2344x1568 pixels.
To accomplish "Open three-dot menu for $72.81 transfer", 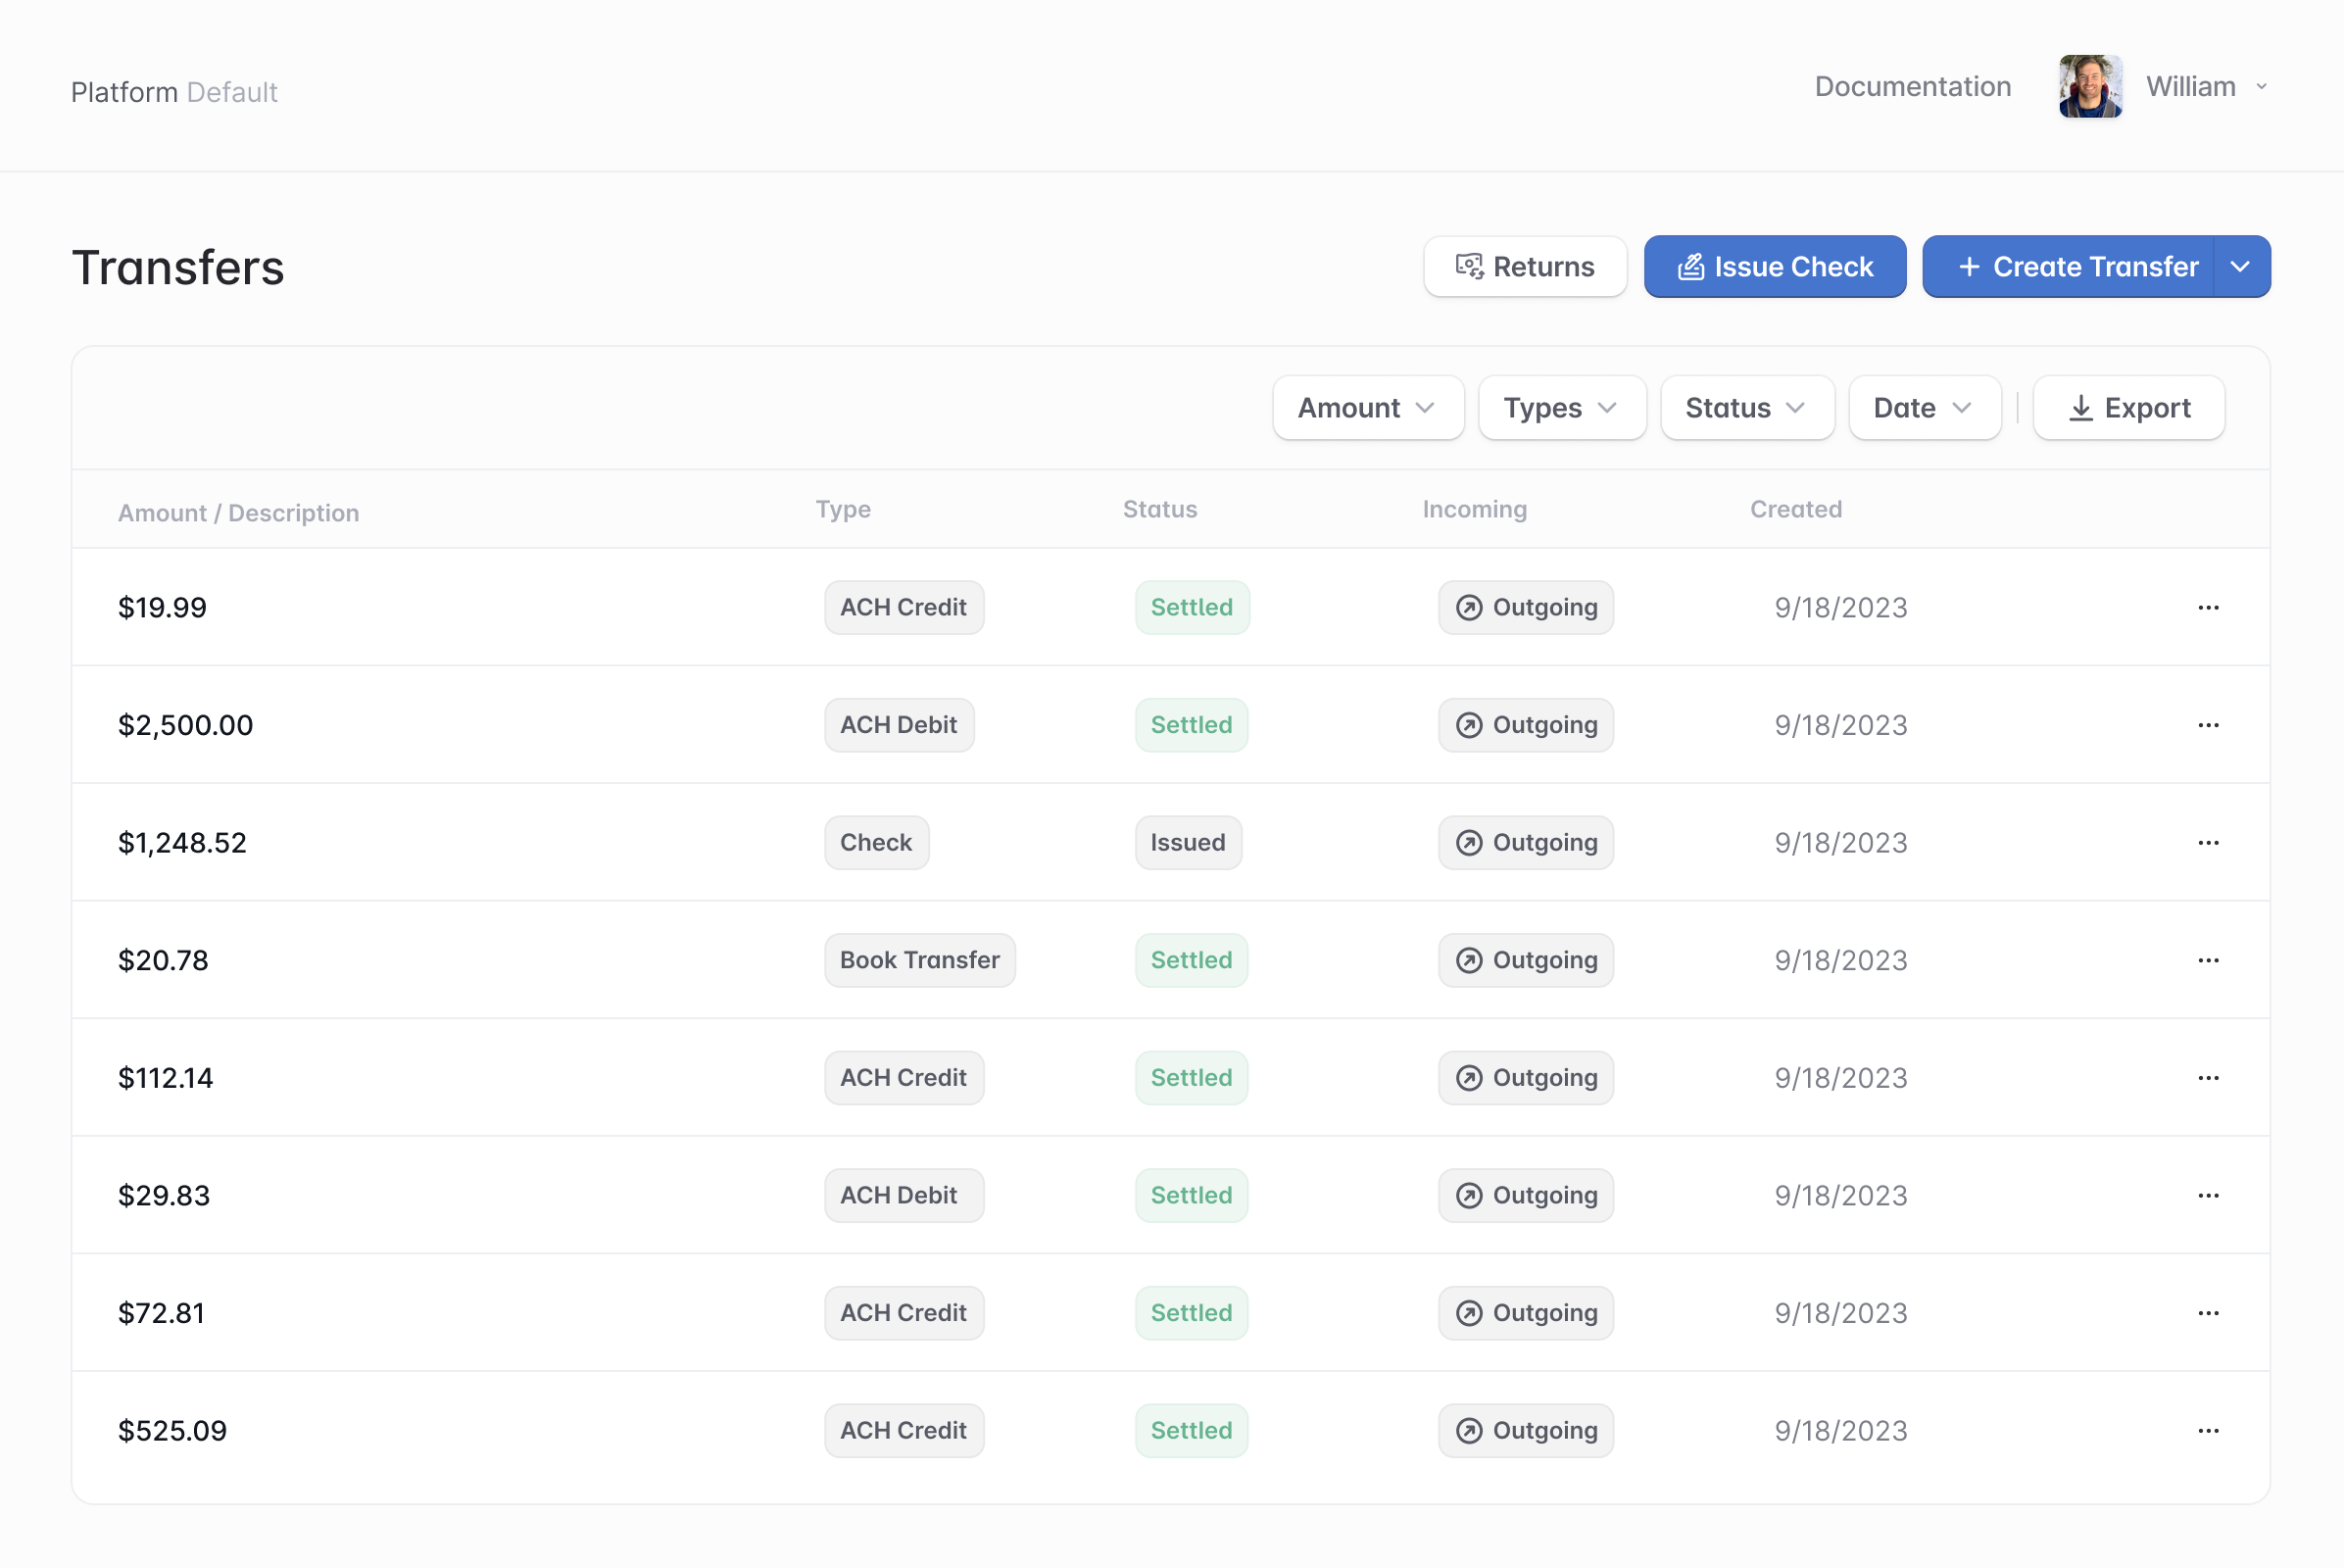I will click(x=2208, y=1313).
